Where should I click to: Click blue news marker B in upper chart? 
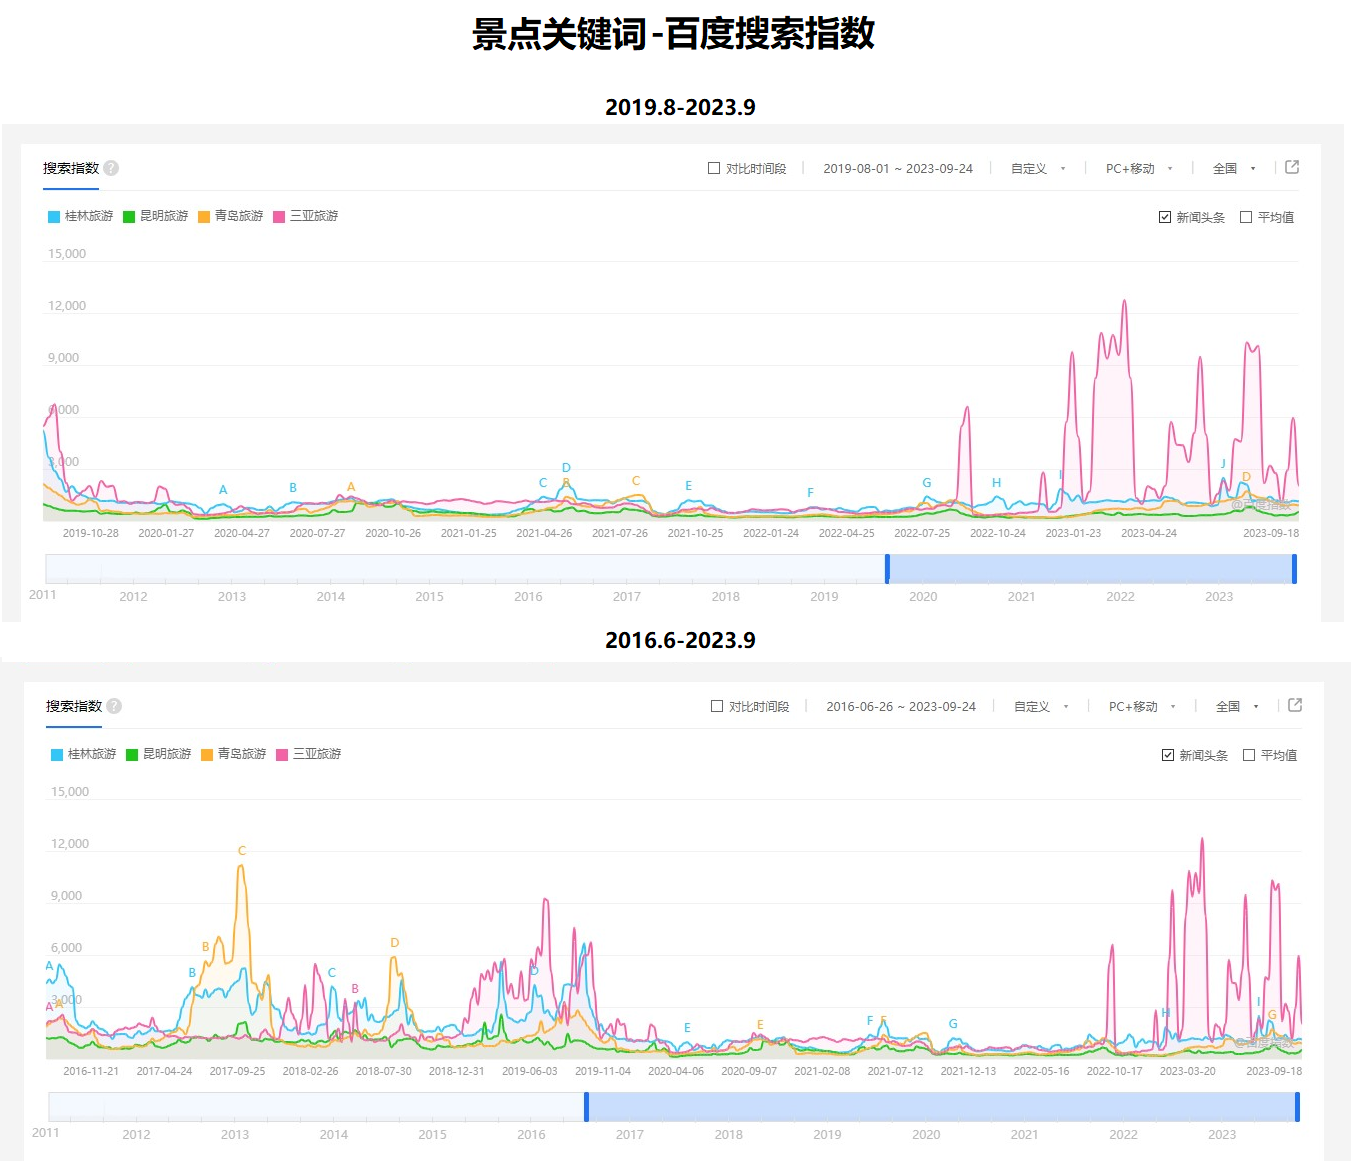tap(293, 488)
